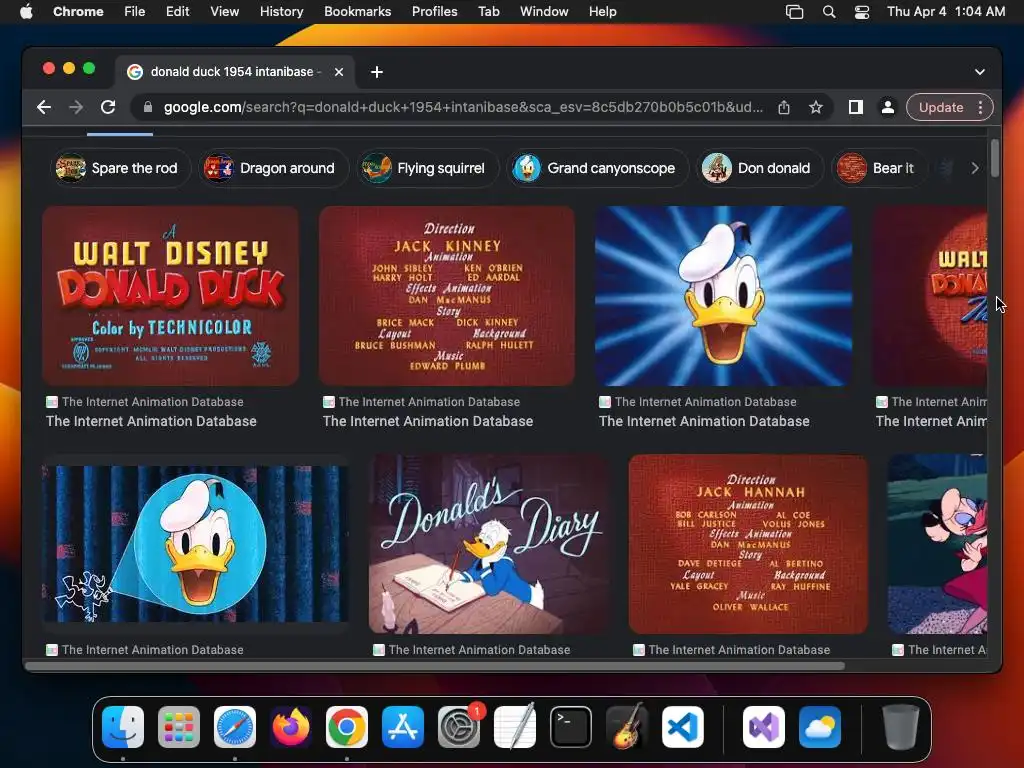Open the Window menu
The image size is (1024, 768).
coord(544,12)
